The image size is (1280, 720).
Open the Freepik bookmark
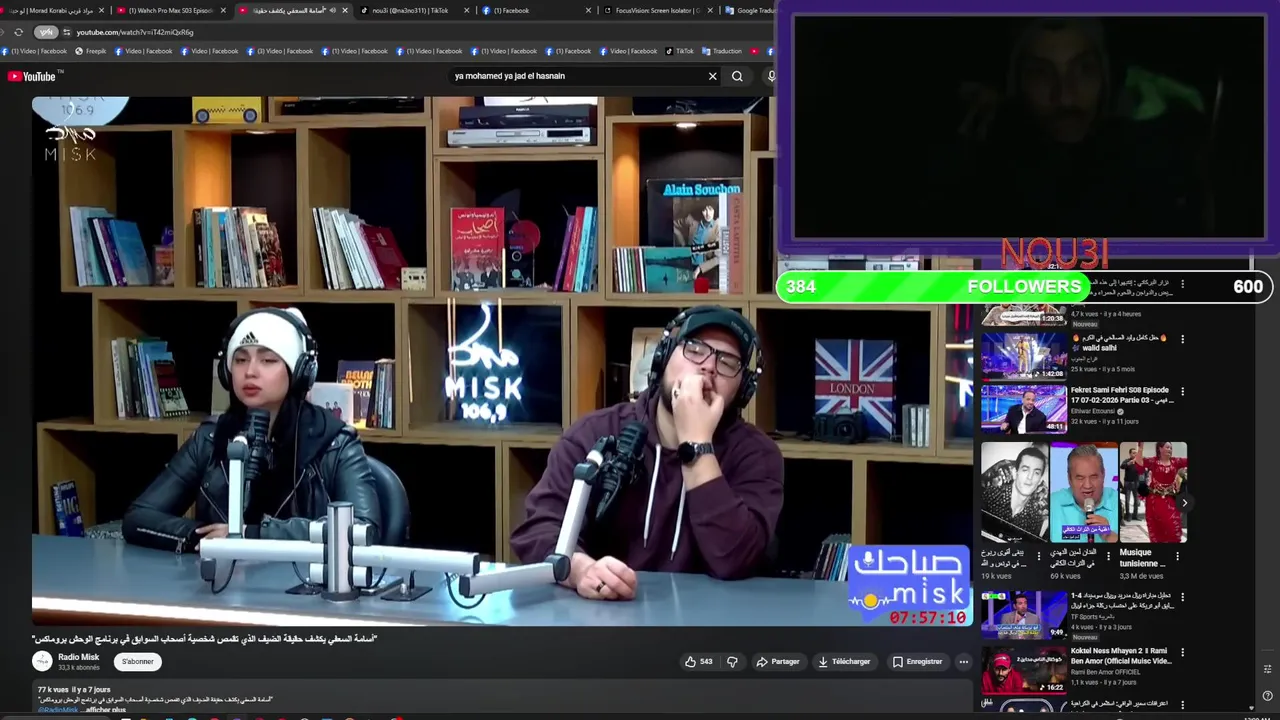pyautogui.click(x=91, y=51)
